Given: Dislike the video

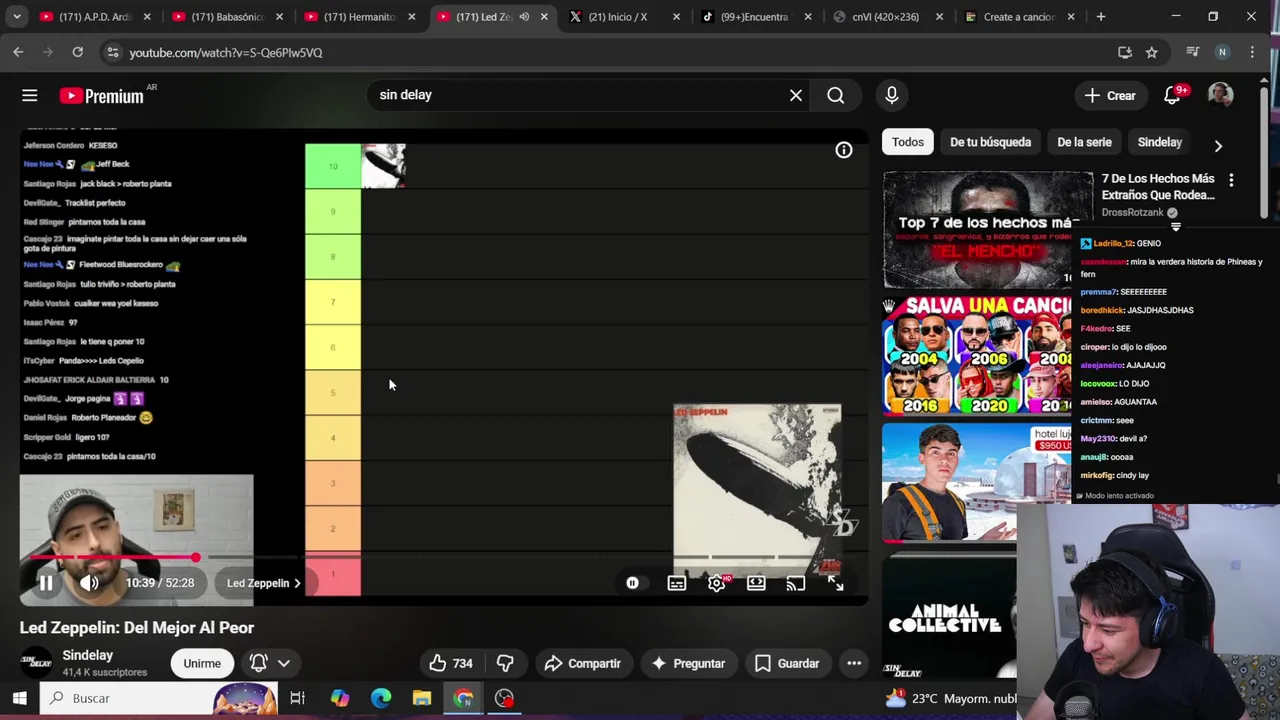Looking at the screenshot, I should tap(505, 663).
